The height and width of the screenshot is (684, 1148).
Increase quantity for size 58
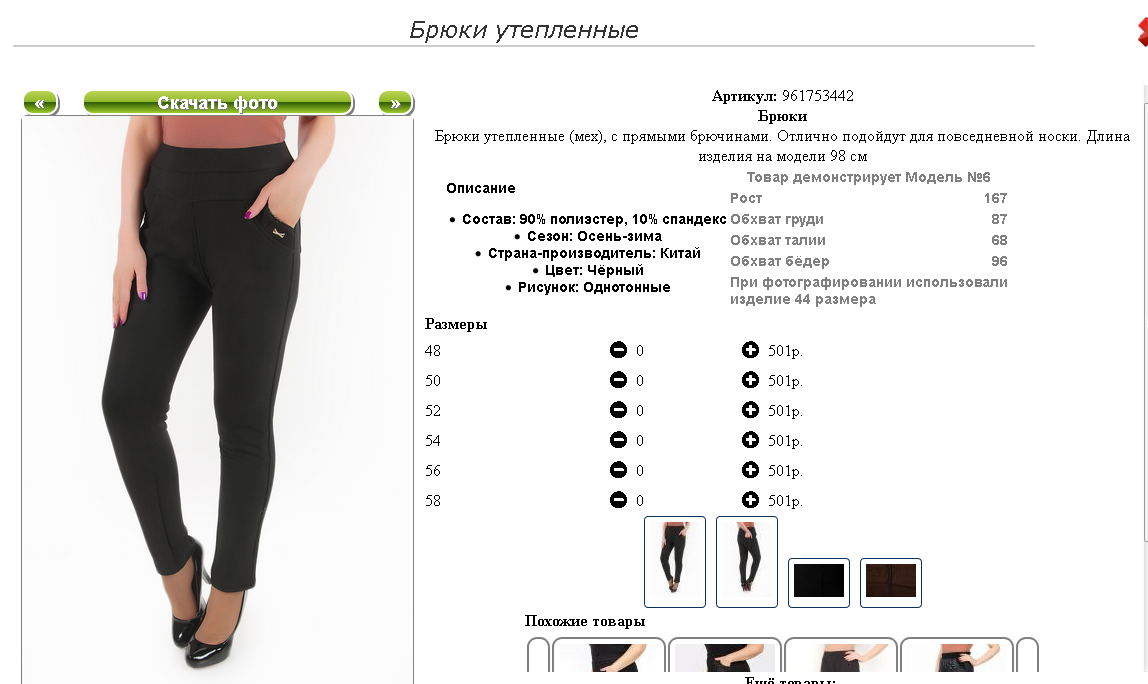click(750, 500)
